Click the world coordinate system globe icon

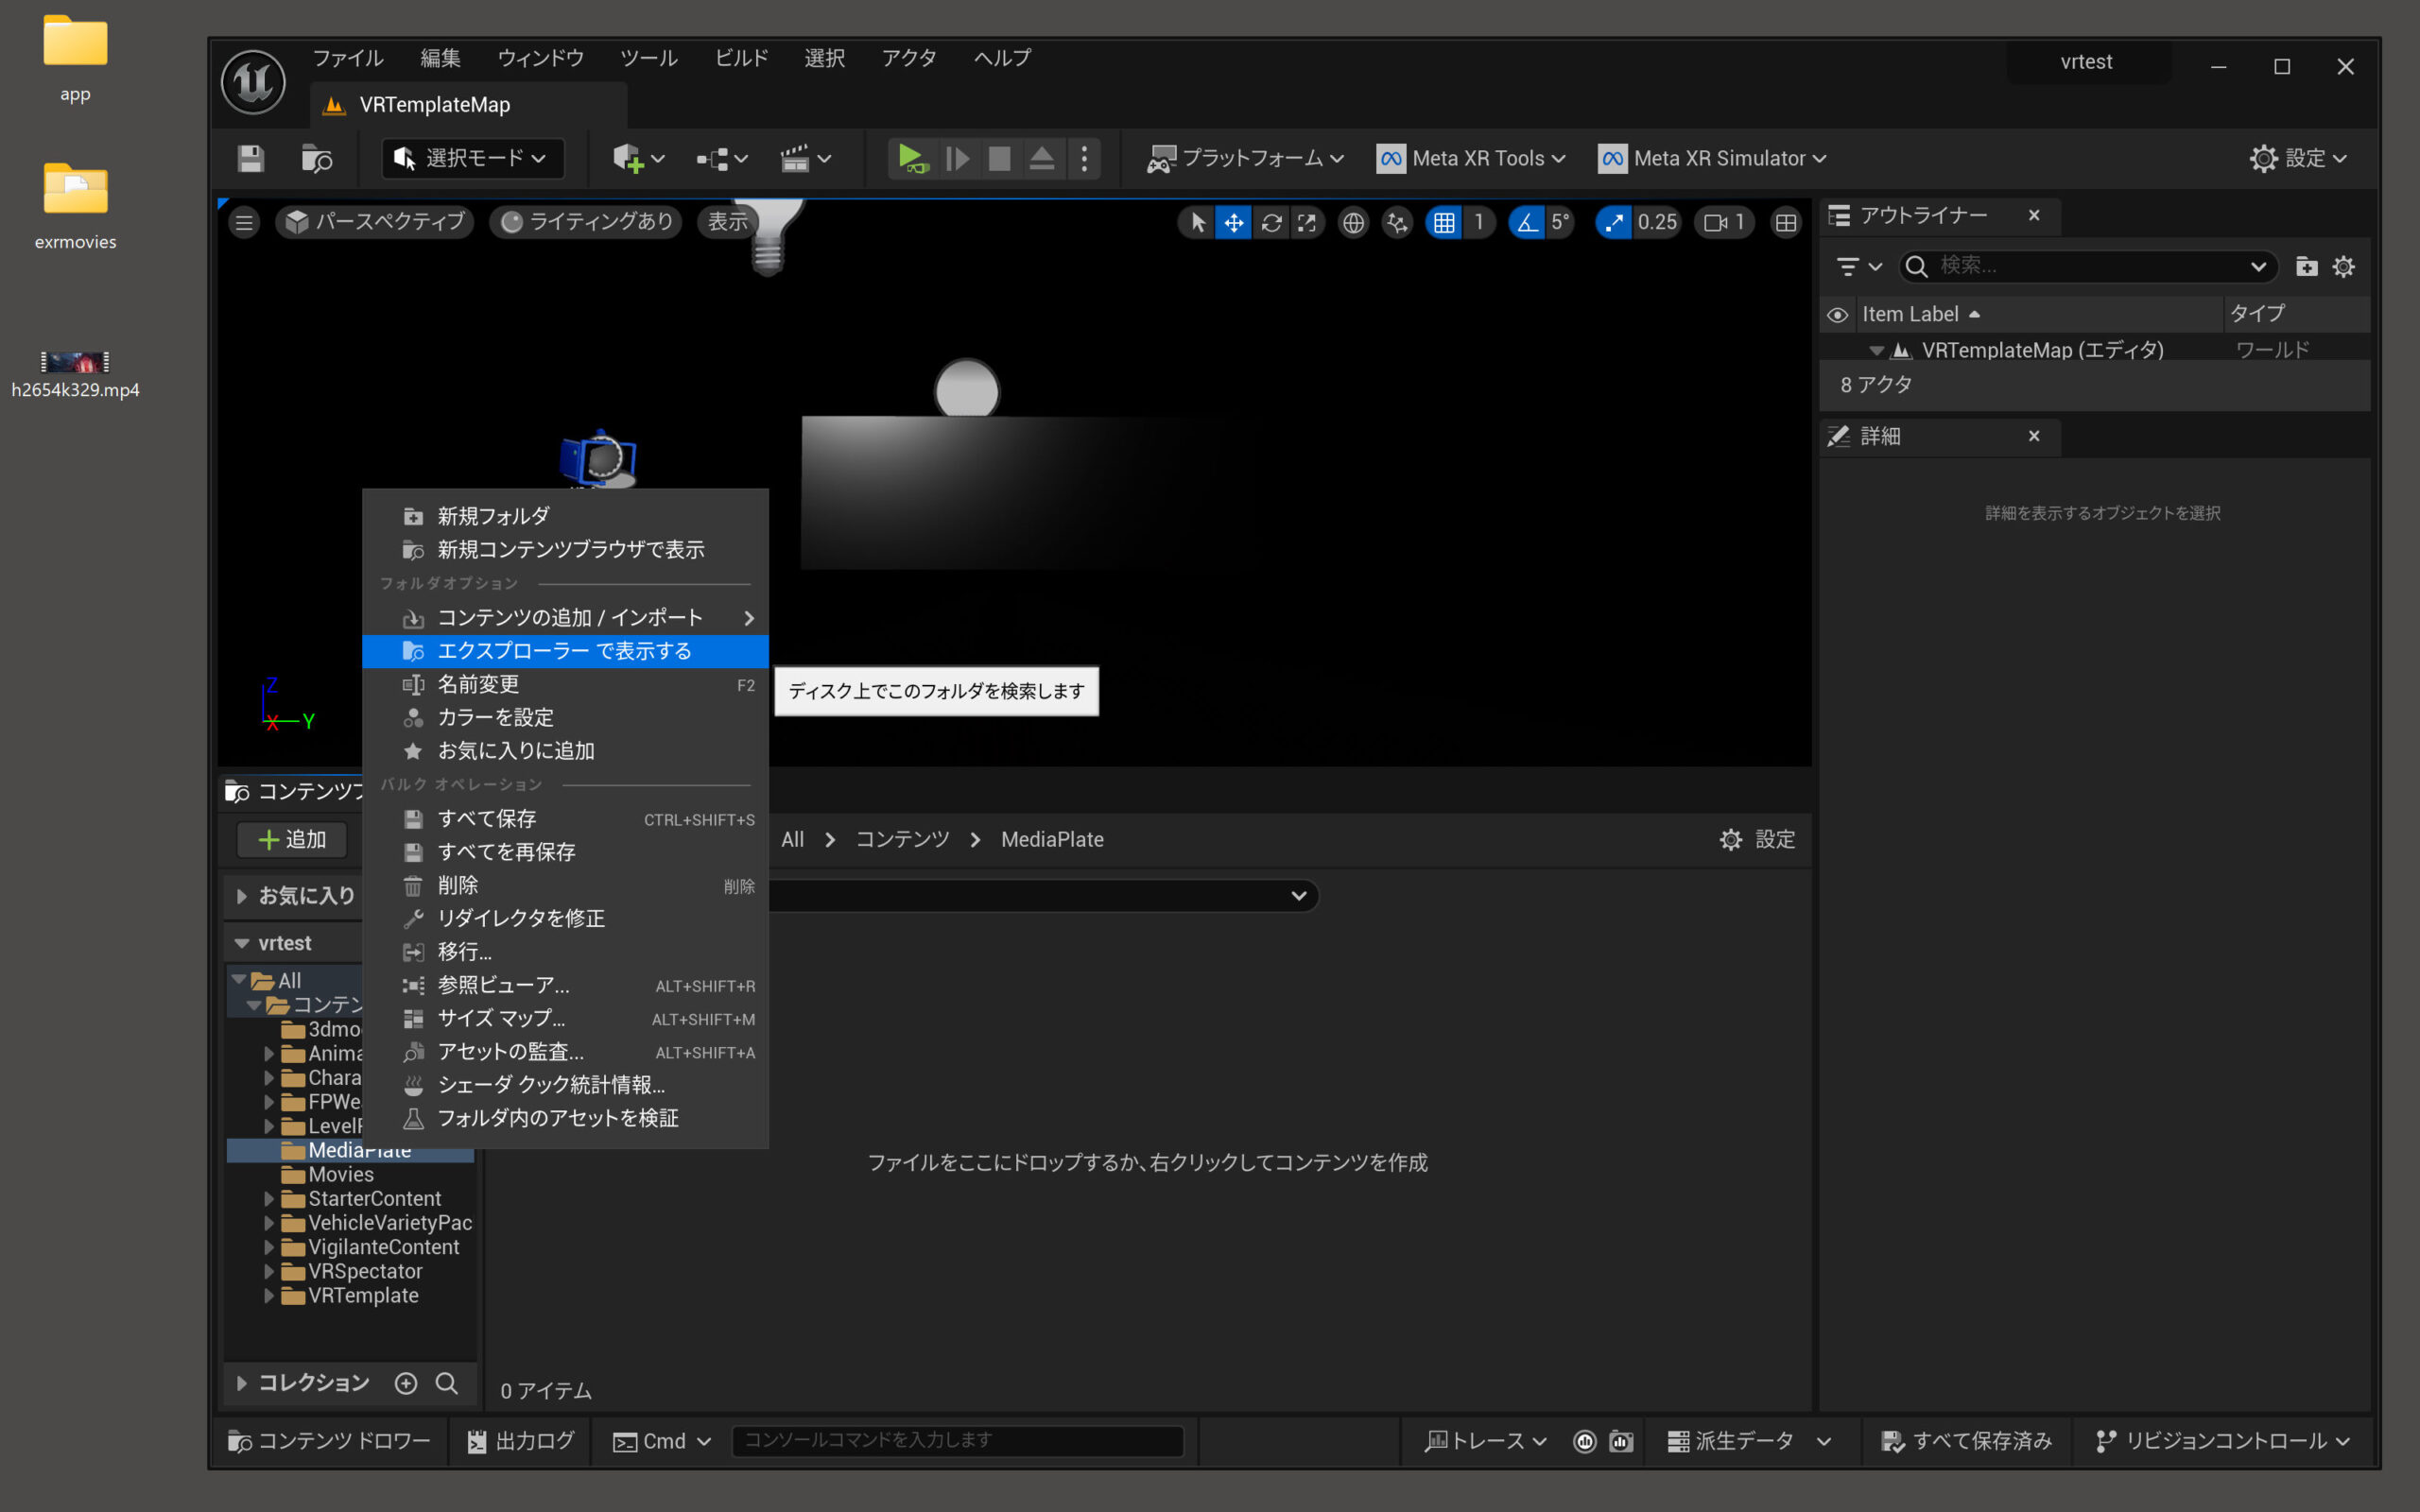[x=1353, y=222]
